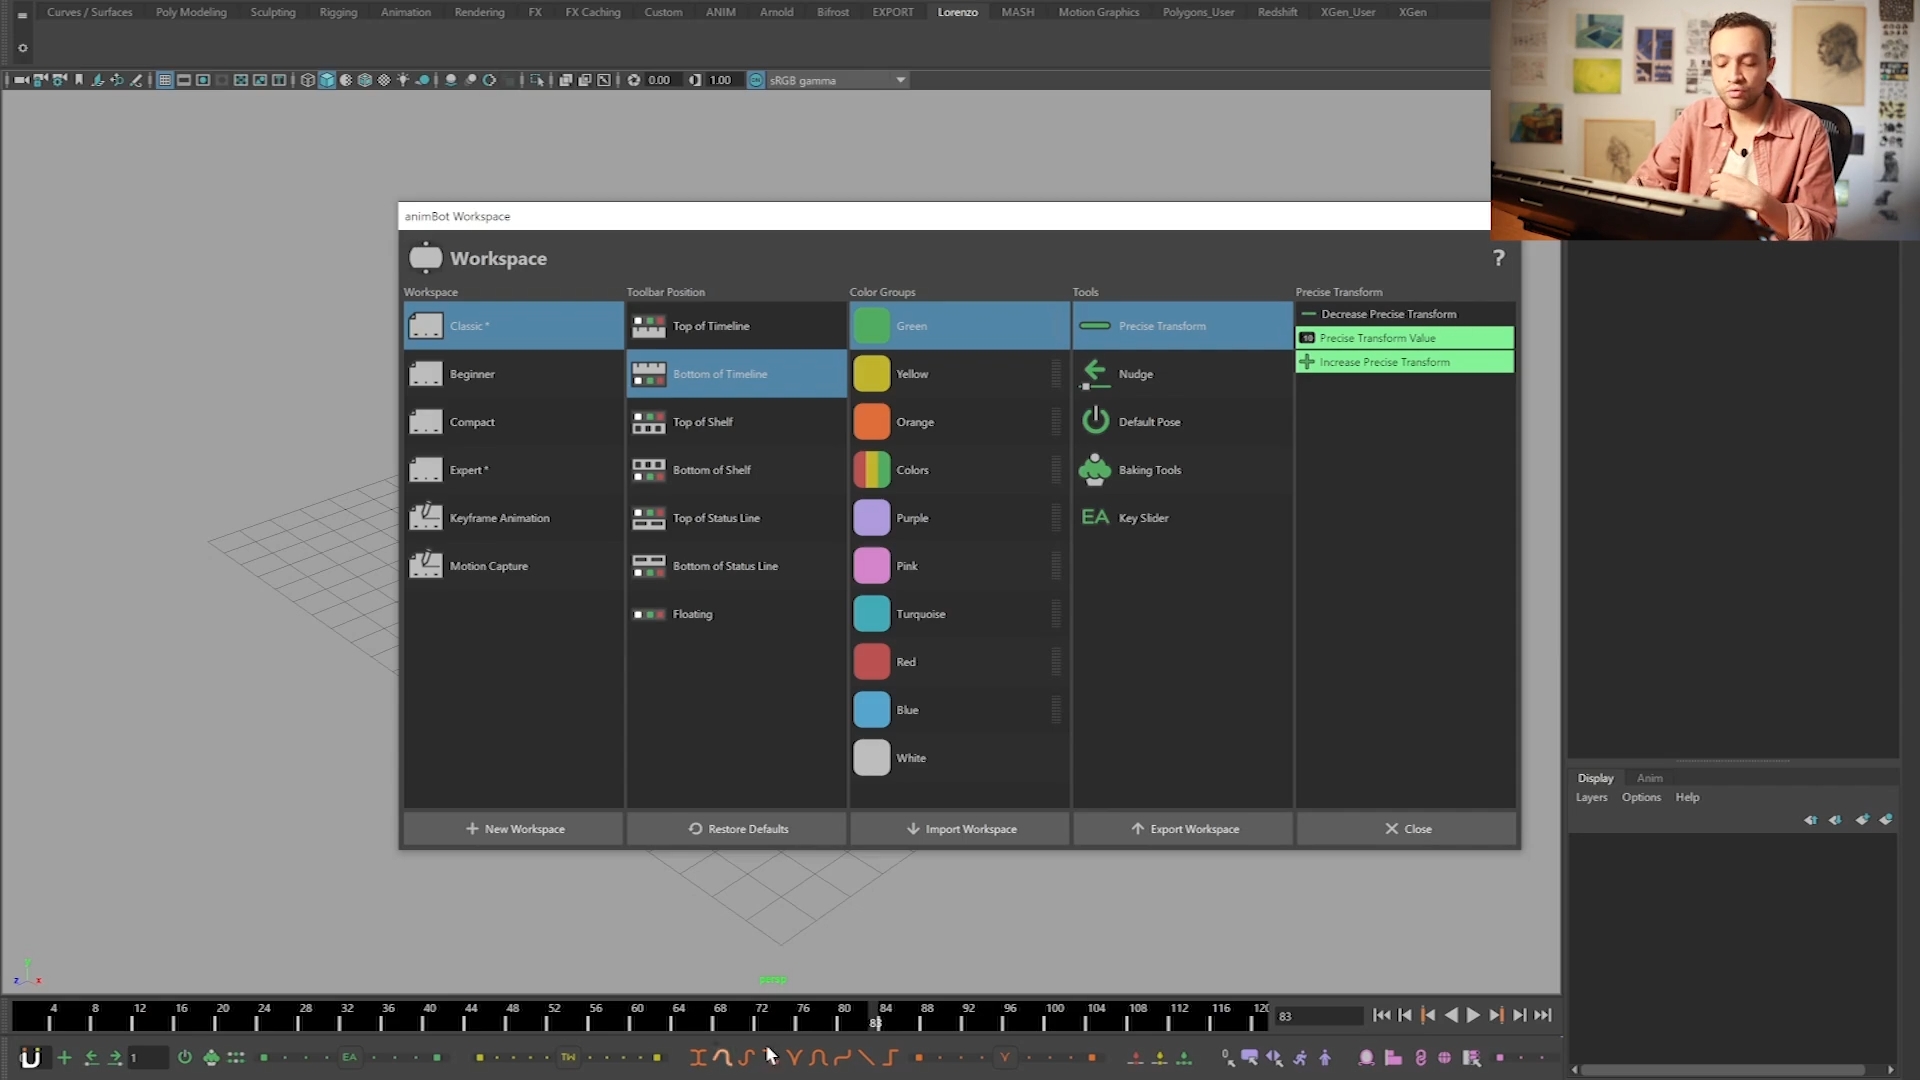Select the Turquoise color group swatch
The width and height of the screenshot is (1920, 1080).
[x=872, y=614]
